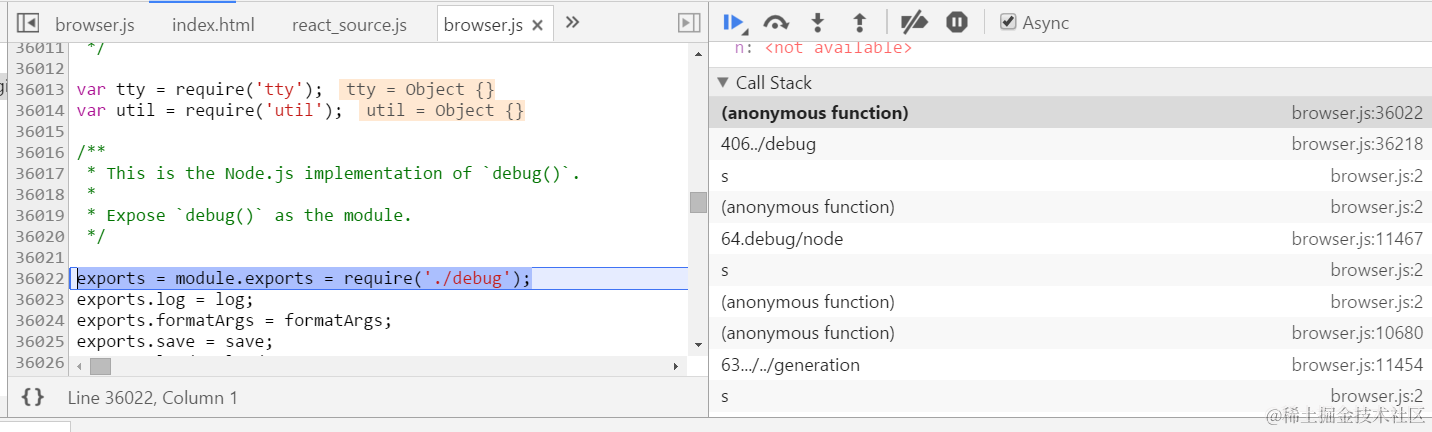The image size is (1432, 432).
Task: Click the "var util = require('util')" statement
Action: [210, 110]
